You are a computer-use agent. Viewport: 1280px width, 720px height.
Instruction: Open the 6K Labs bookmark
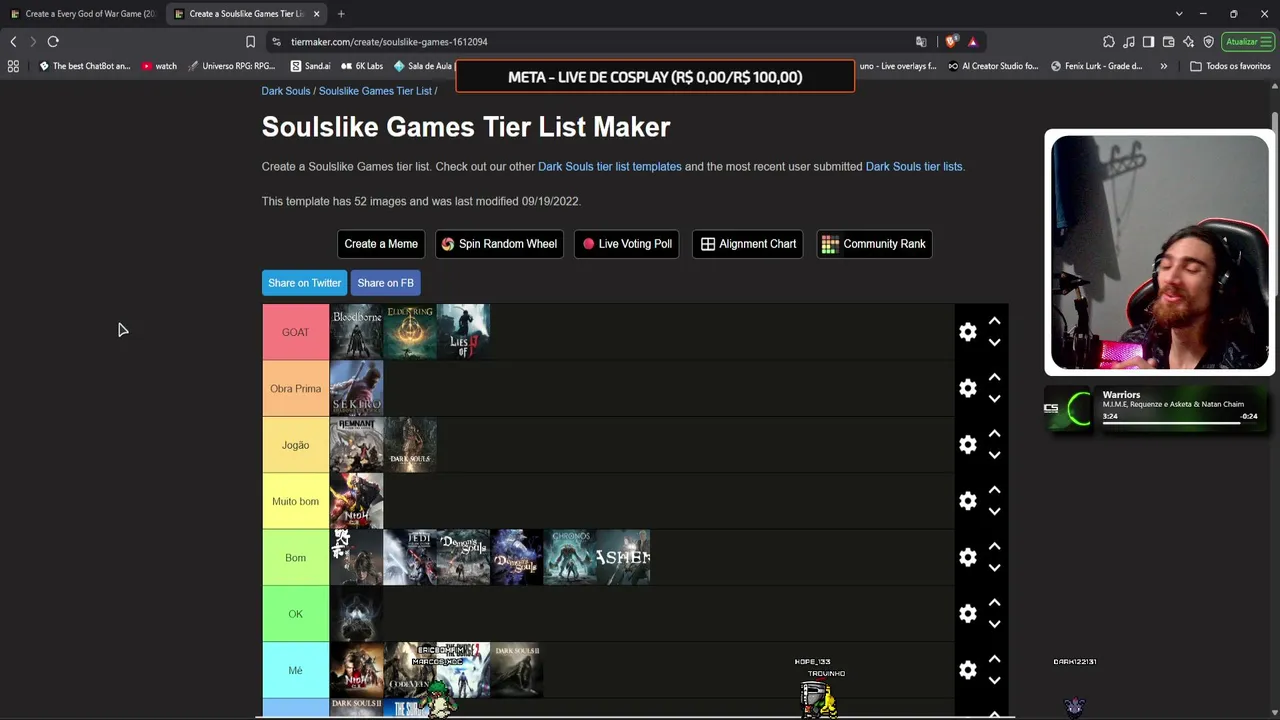[x=362, y=66]
